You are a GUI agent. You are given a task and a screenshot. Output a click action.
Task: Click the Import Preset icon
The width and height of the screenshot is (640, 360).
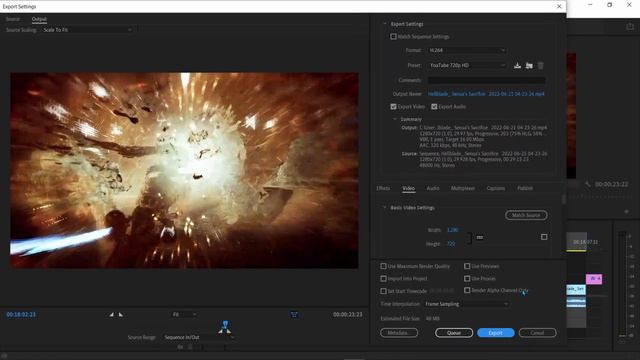tap(529, 65)
